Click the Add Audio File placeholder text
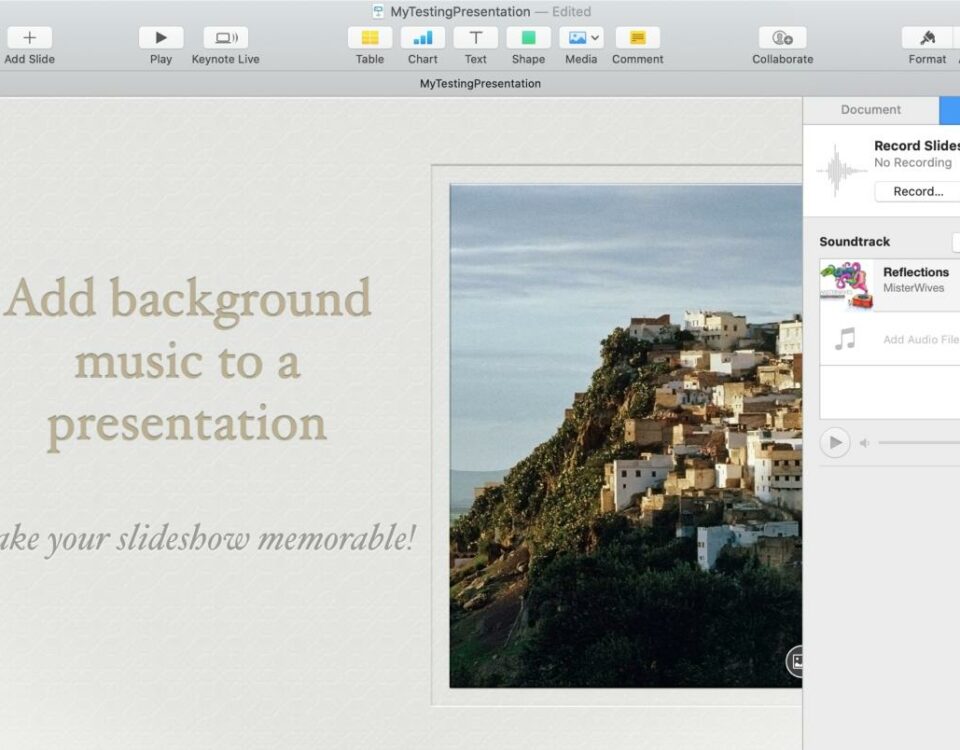Image resolution: width=960 pixels, height=750 pixels. tap(921, 340)
